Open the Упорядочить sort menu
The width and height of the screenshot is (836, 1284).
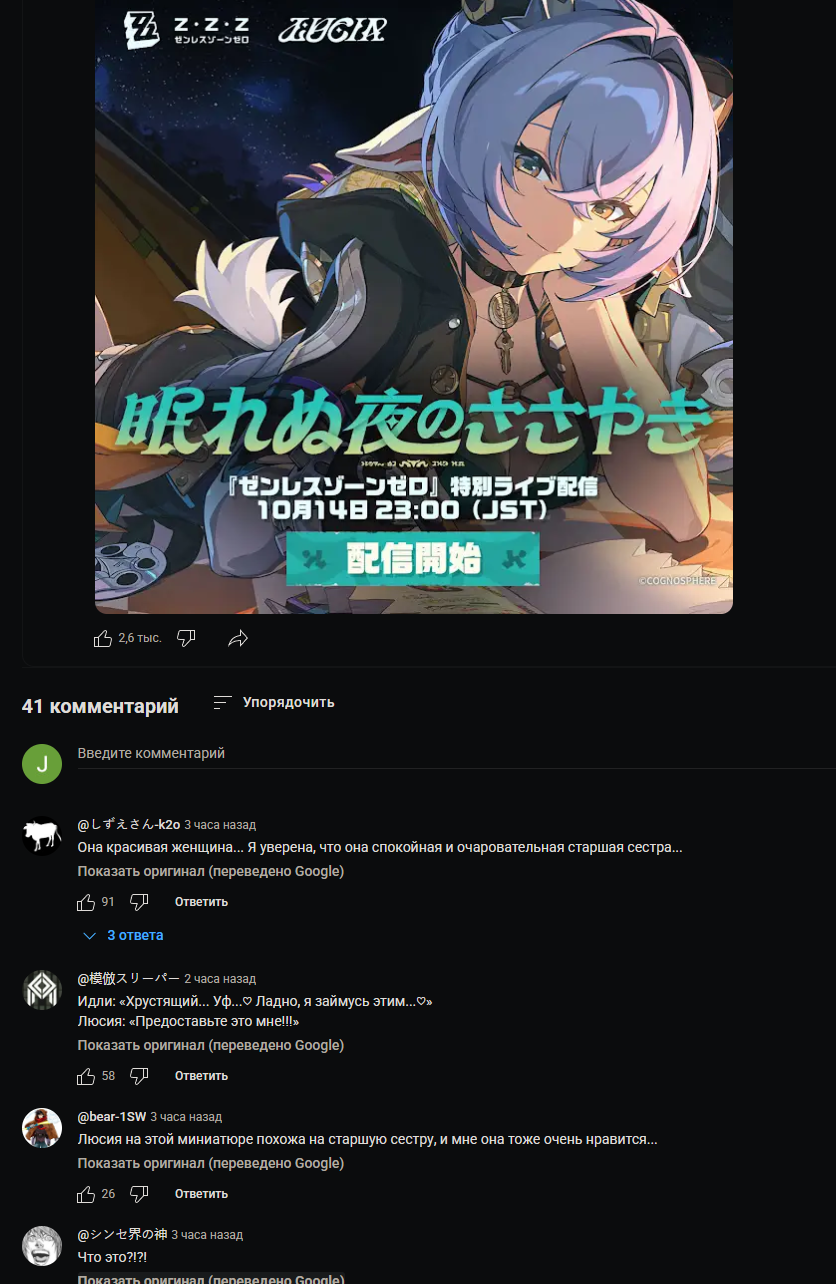pos(274,703)
